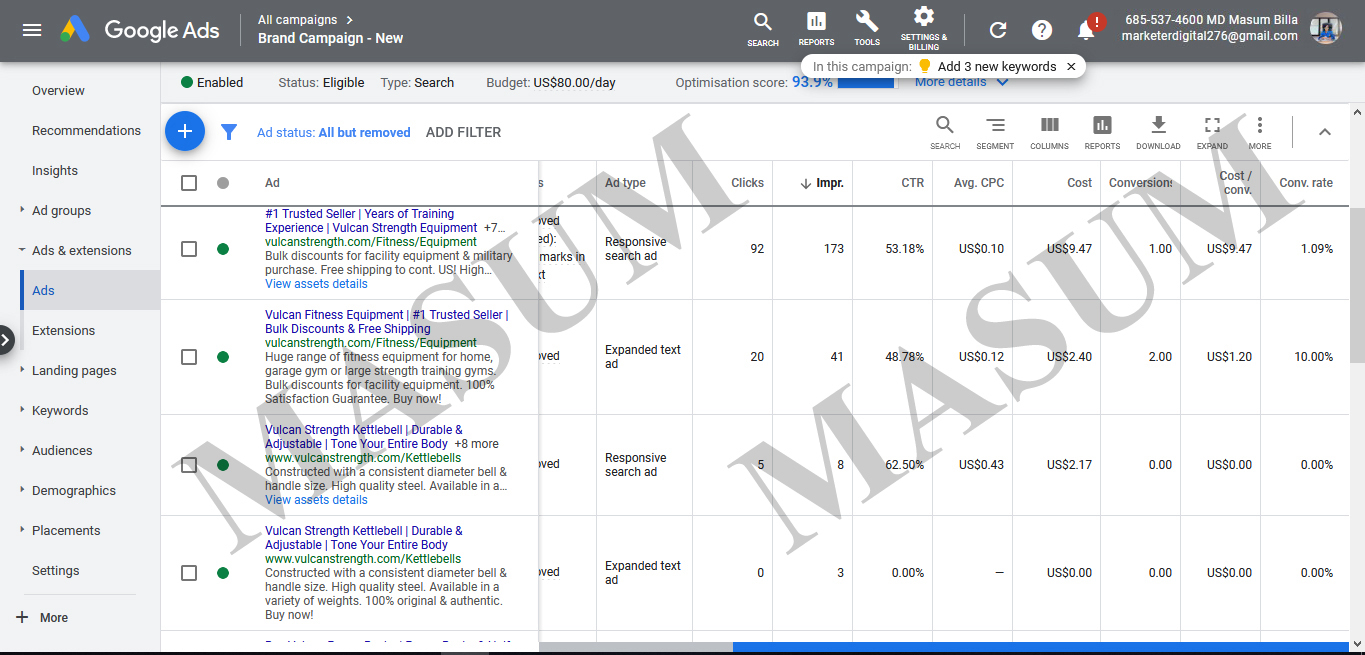This screenshot has width=1365, height=655.
Task: Click the ADD FILTER button
Action: [463, 132]
